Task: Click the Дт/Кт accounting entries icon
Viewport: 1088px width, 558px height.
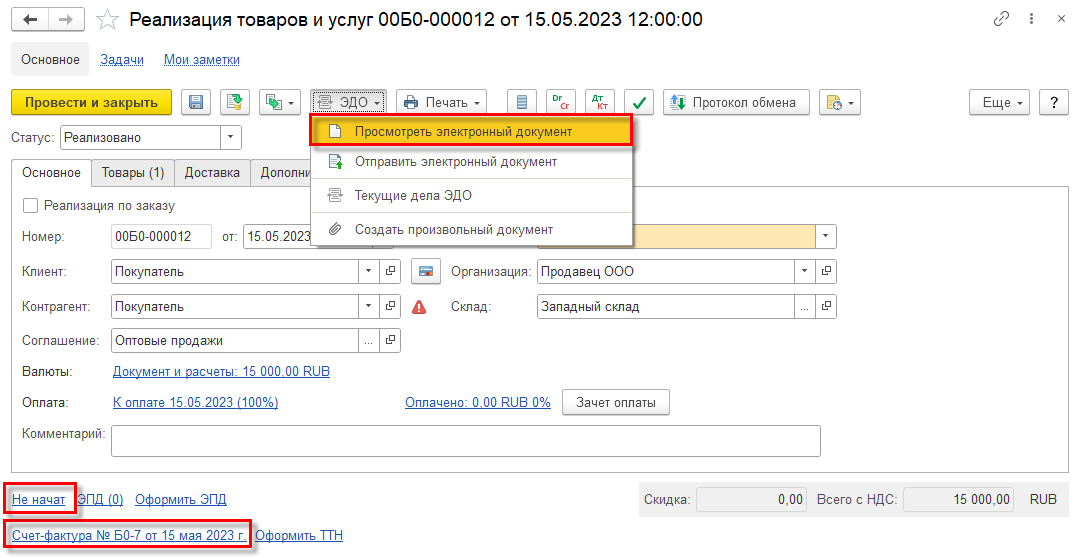Action: click(x=600, y=102)
